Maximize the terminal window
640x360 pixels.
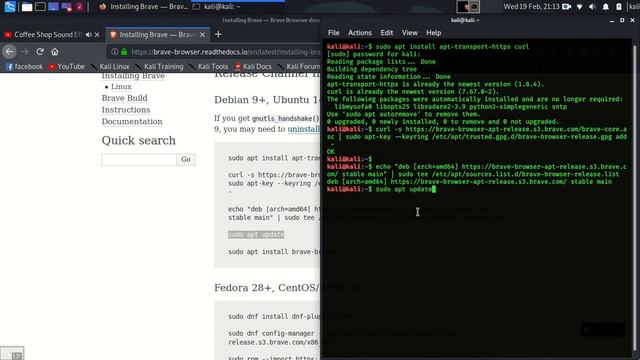point(622,20)
